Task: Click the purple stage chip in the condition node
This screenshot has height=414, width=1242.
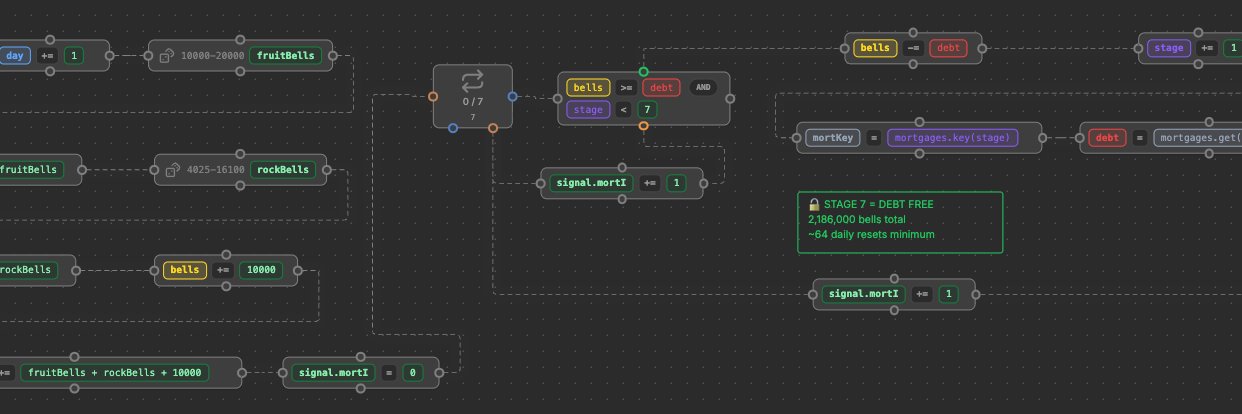Action: click(588, 110)
